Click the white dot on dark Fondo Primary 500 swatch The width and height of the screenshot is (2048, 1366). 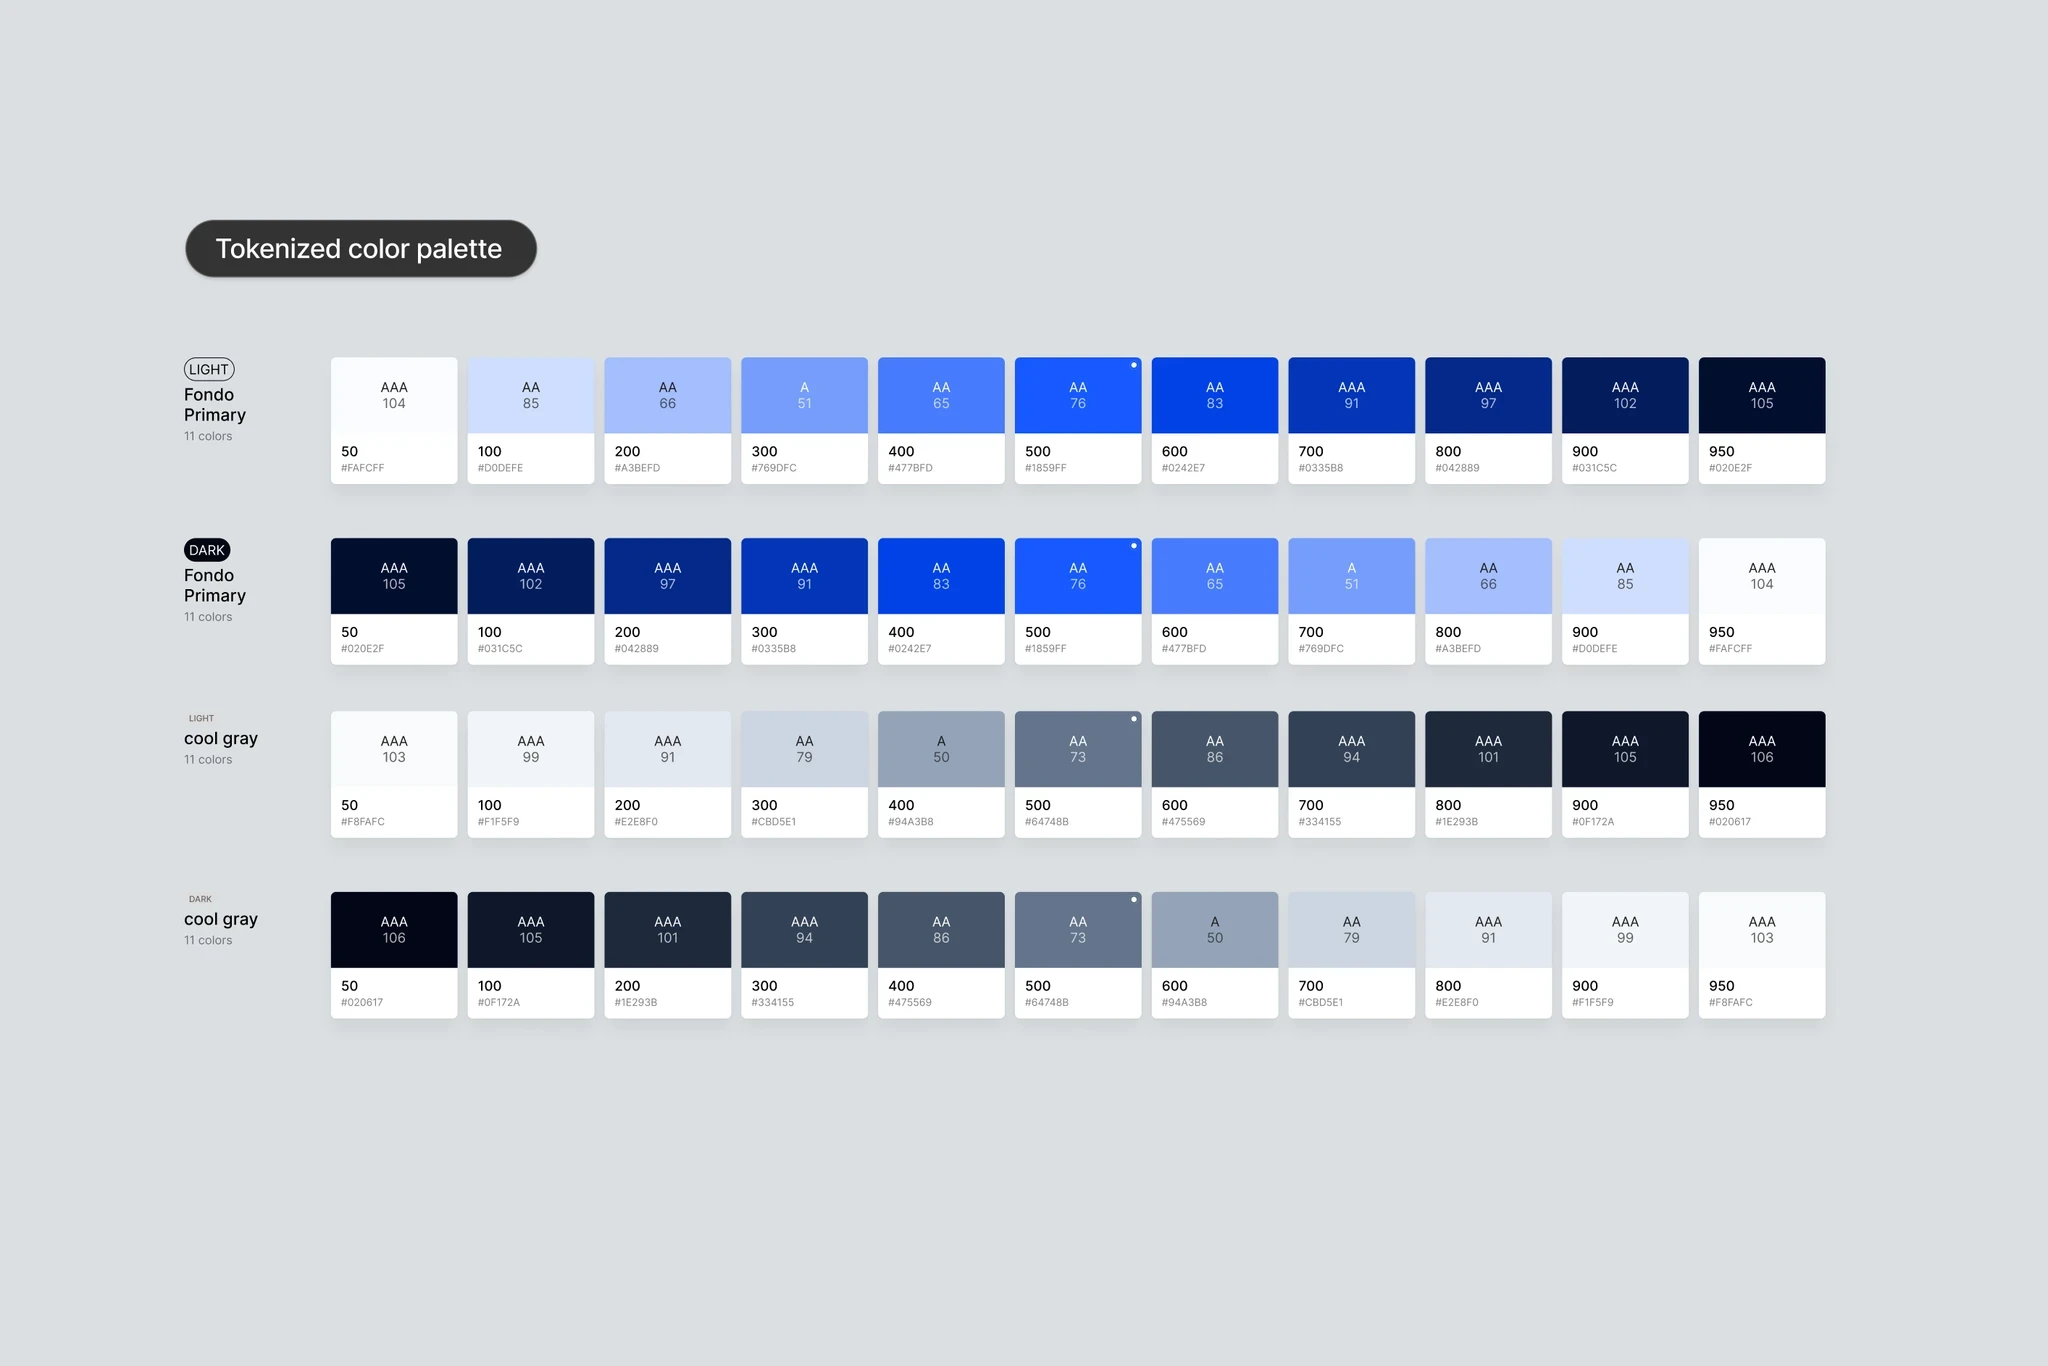(1133, 546)
